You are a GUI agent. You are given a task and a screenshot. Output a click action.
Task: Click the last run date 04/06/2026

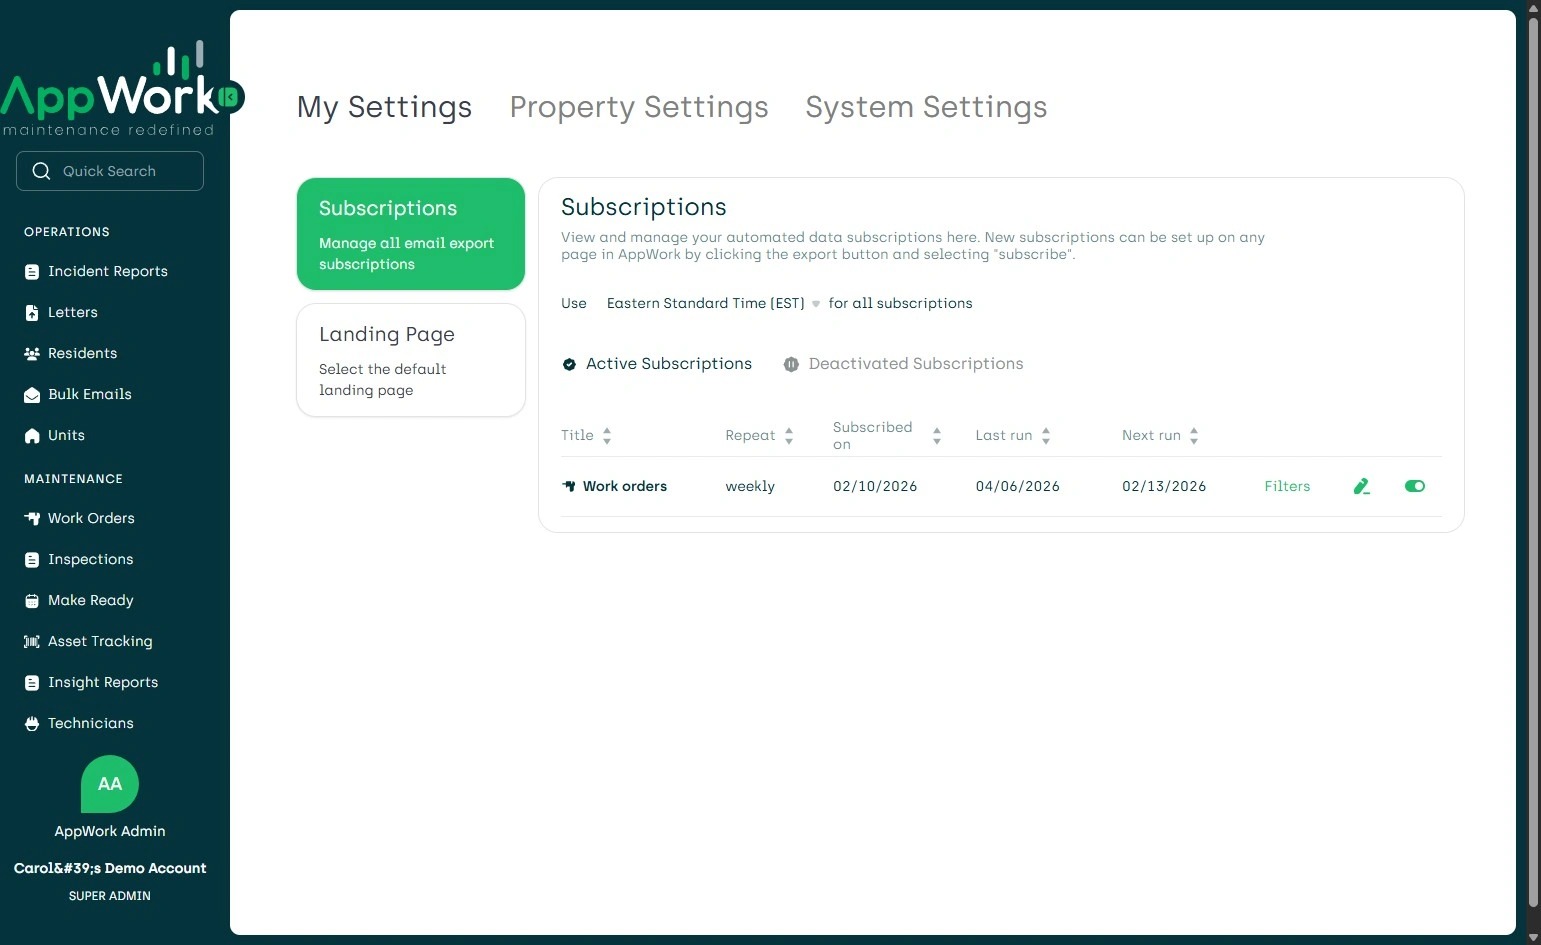click(x=1018, y=486)
